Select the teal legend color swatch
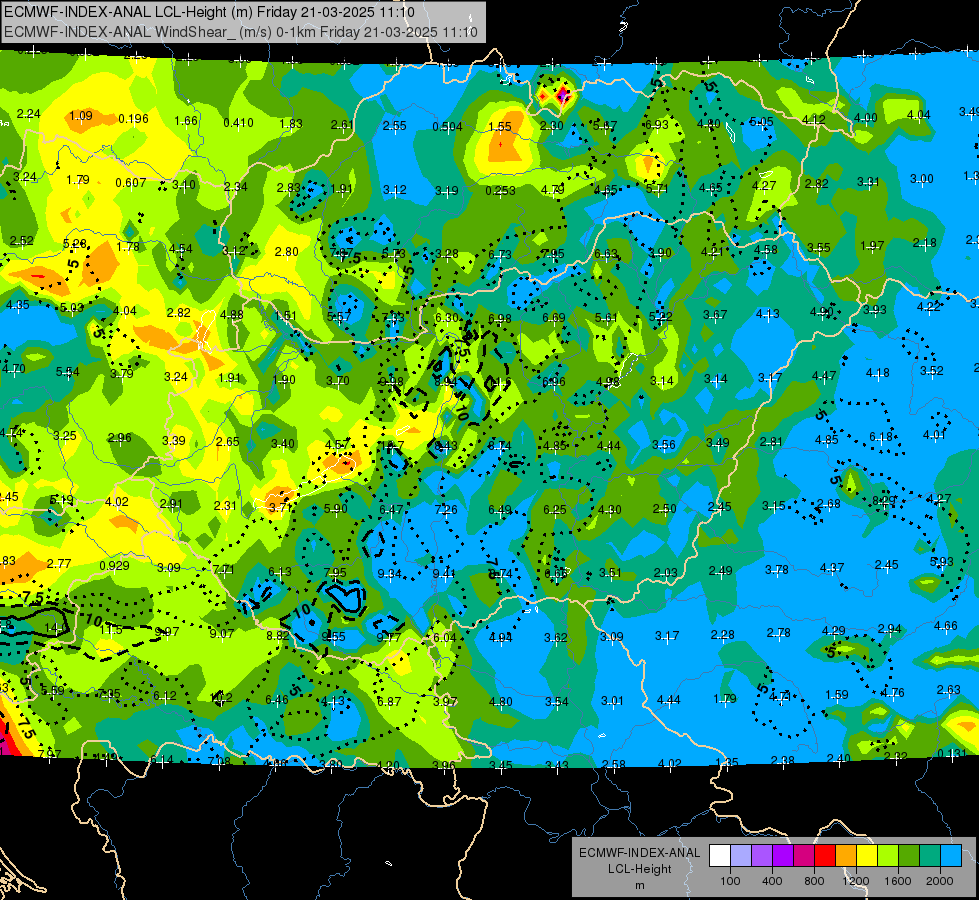Screen dimensions: 979x900 [x=930, y=856]
